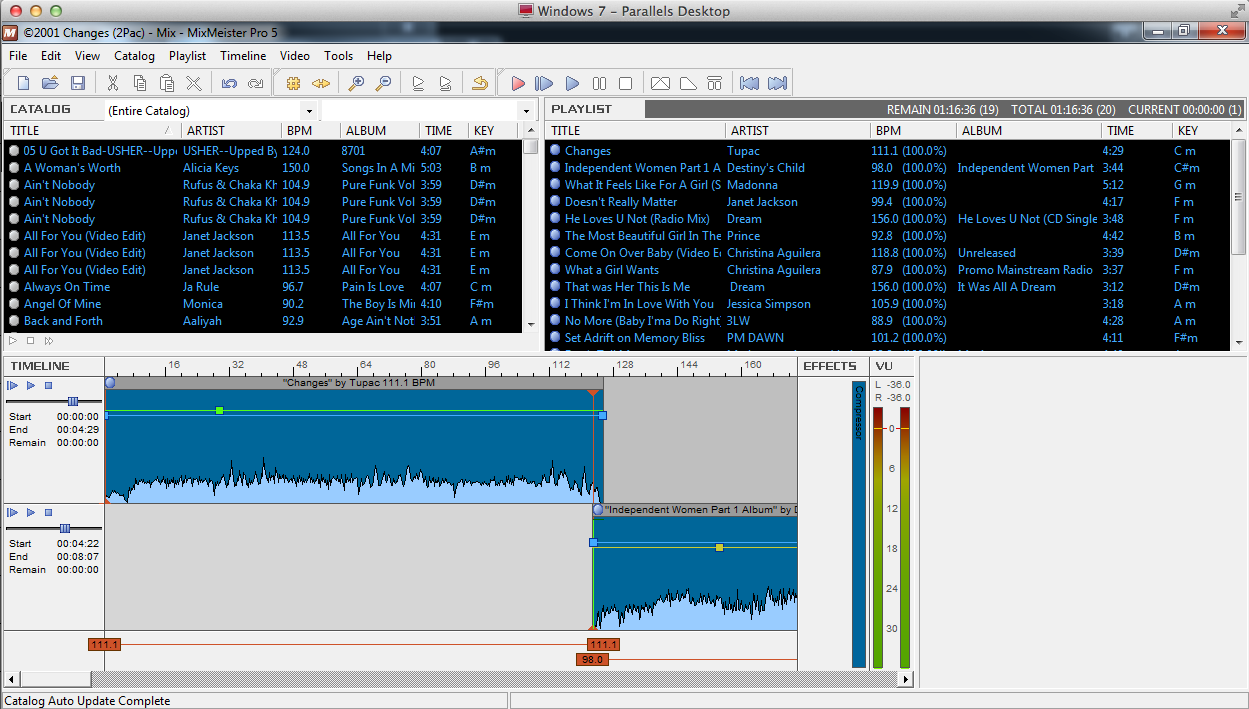
Task: Click the crossfade transition toolbar icon
Action: click(x=660, y=83)
